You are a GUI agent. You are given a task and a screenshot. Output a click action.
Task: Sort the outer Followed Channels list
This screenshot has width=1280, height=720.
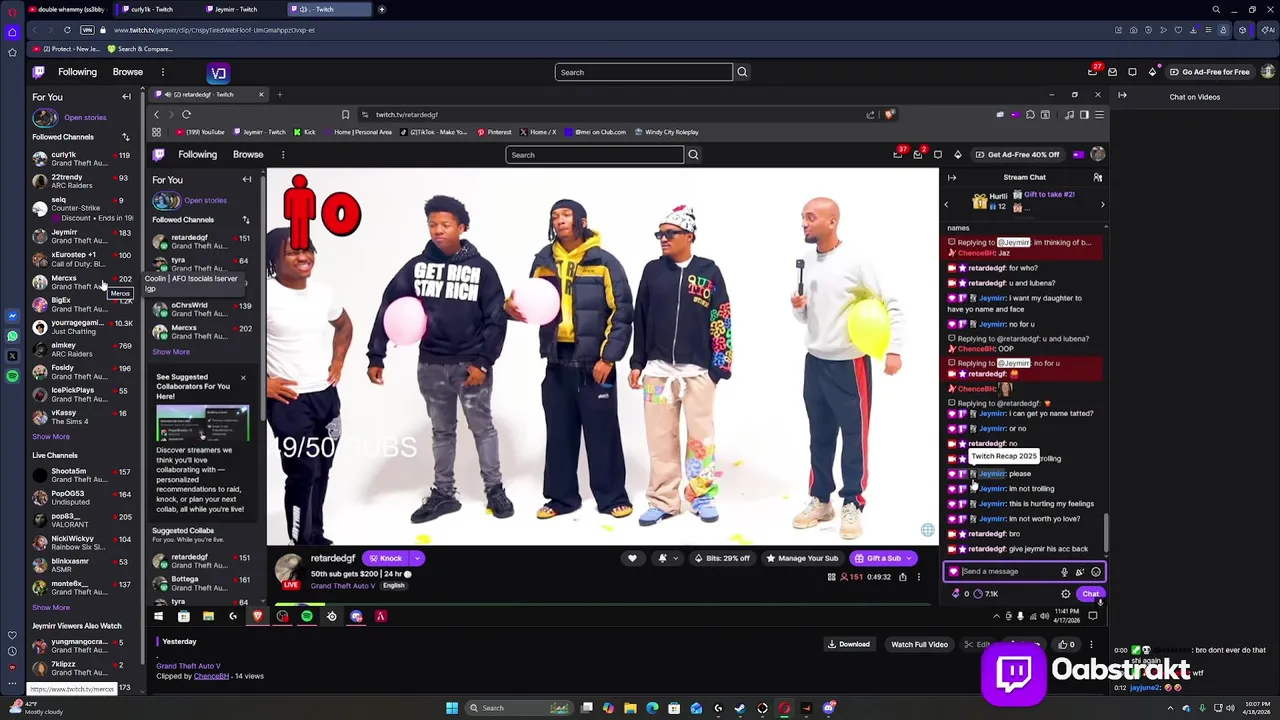point(125,137)
